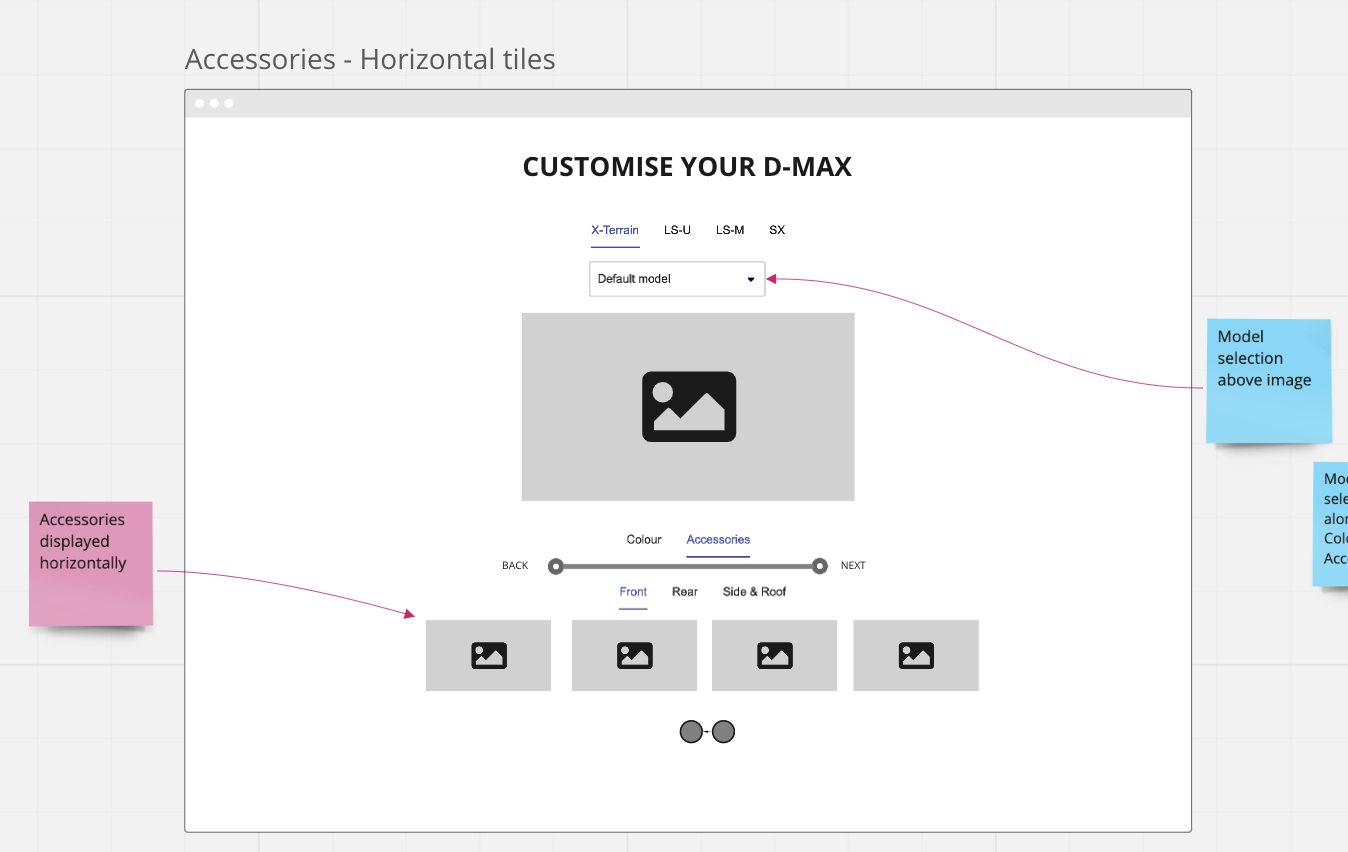Click the step slider handle beside BACK
Image resolution: width=1348 pixels, height=852 pixels.
556,566
